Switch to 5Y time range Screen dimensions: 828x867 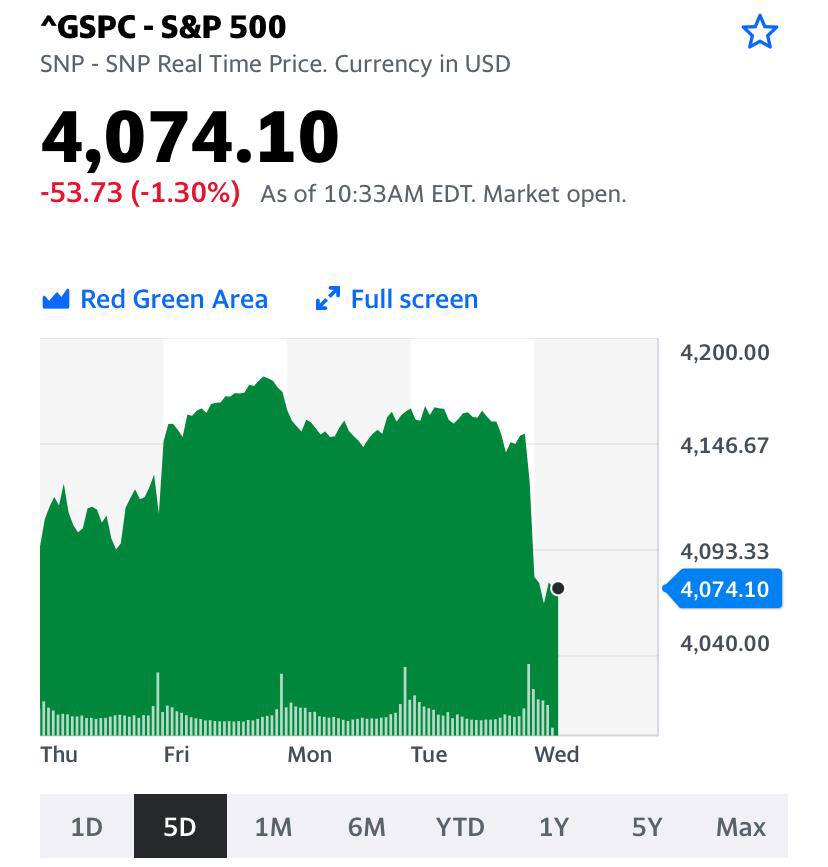click(647, 827)
